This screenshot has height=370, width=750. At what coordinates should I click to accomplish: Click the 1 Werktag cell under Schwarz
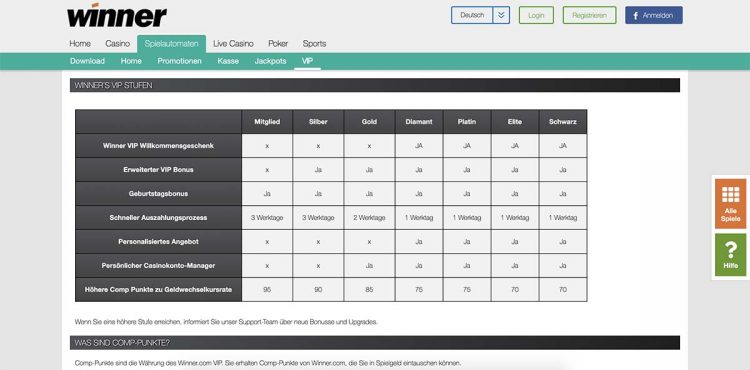pos(563,218)
